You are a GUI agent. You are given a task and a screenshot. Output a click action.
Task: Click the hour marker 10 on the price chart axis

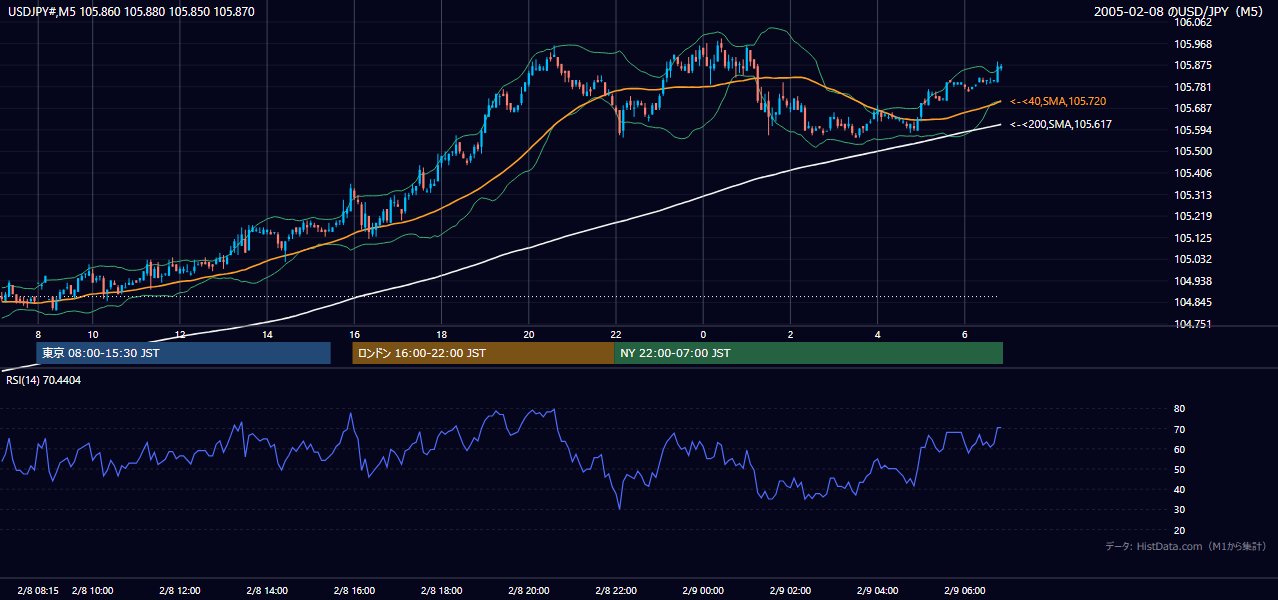[92, 334]
